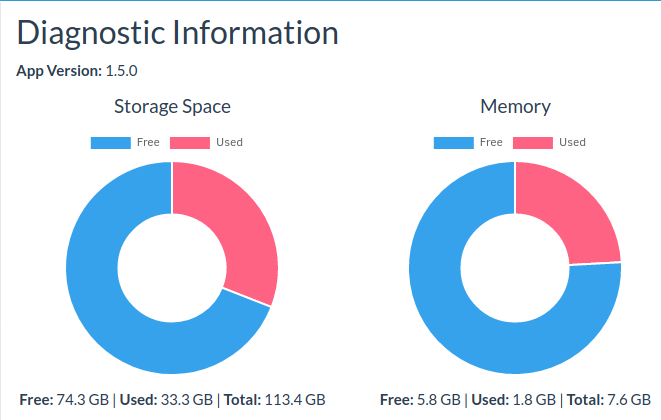Toggle the Used label in Memory legend

coord(572,142)
